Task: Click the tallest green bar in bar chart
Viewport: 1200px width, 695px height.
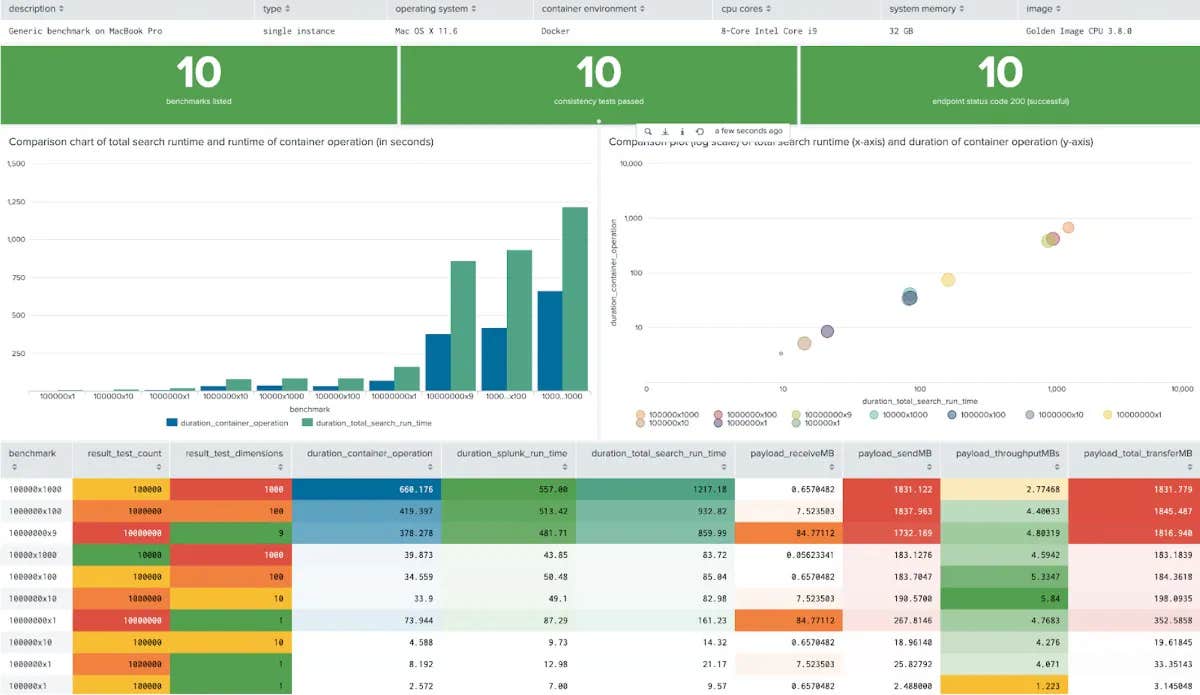Action: [x=574, y=298]
